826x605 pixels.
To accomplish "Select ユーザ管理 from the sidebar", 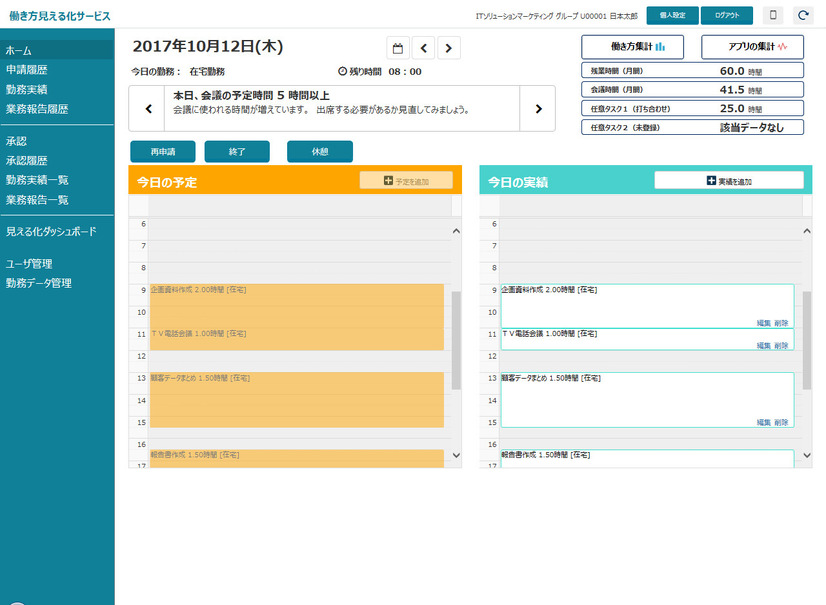I will (29, 264).
